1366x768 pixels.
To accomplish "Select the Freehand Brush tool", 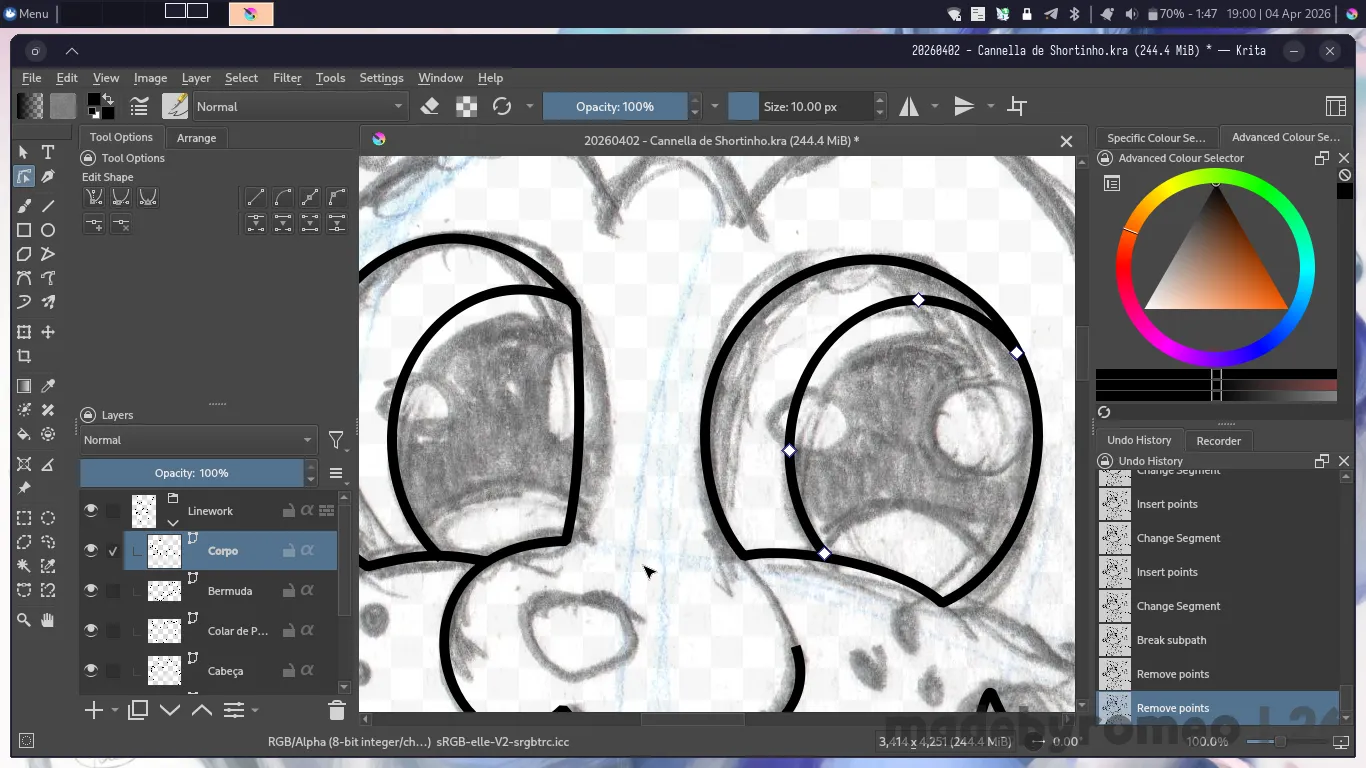I will (24, 205).
